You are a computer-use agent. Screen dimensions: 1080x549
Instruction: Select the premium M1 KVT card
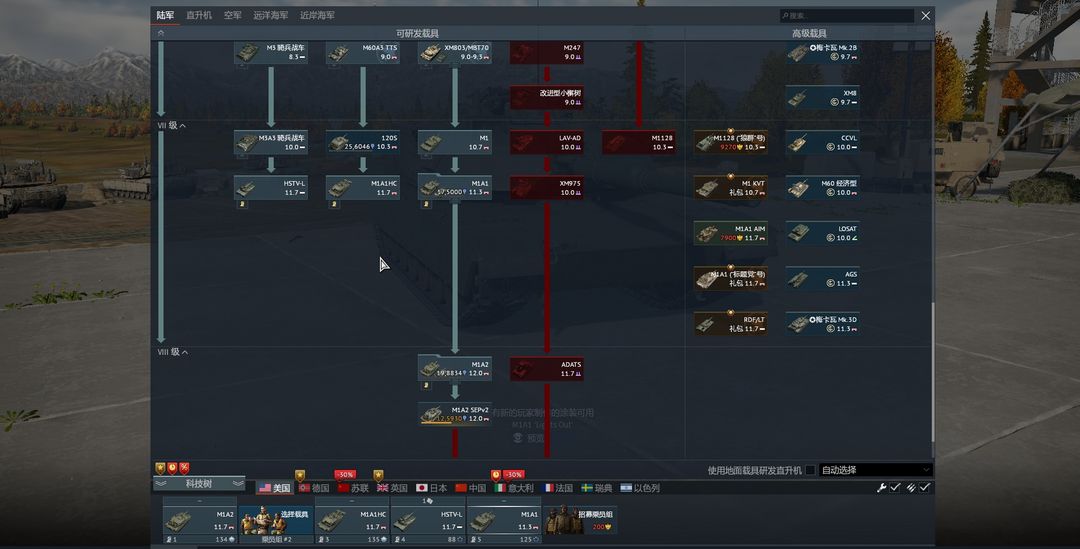pyautogui.click(x=731, y=188)
